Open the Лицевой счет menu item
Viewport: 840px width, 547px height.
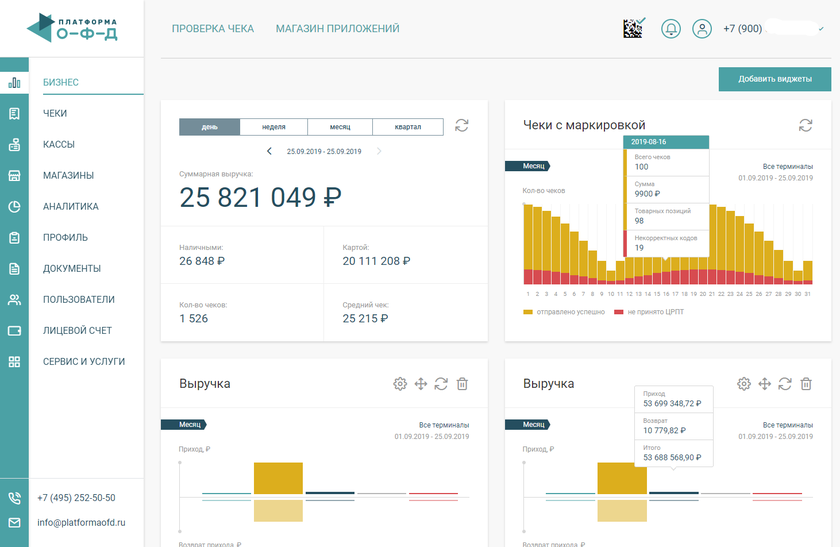pos(76,330)
